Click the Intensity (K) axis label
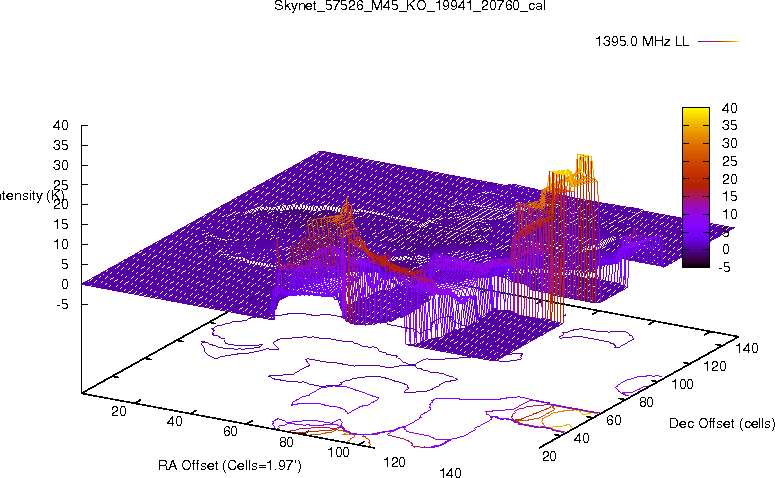The width and height of the screenshot is (775, 478). 32,196
